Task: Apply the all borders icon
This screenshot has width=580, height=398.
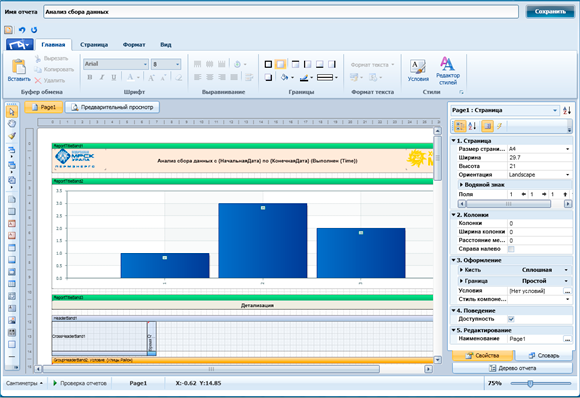Action: 269,64
